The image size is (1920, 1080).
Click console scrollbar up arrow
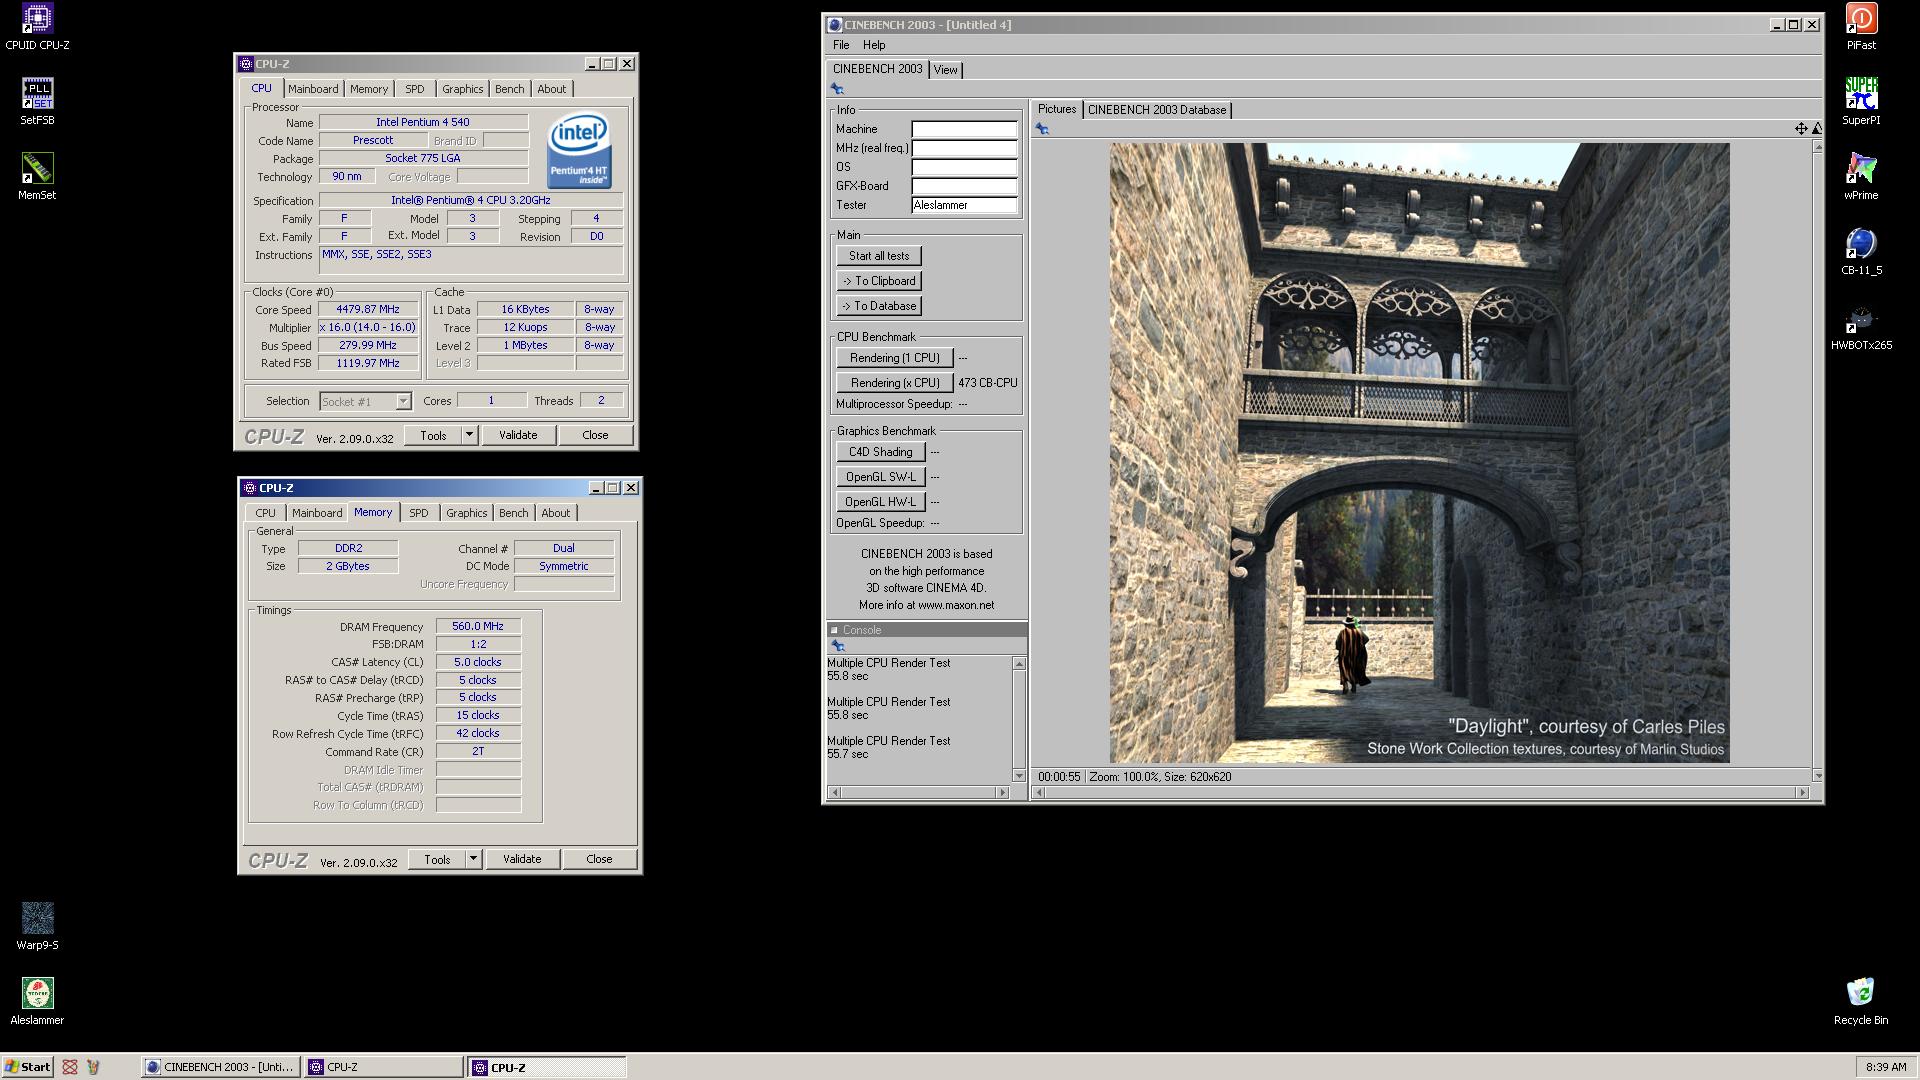[1019, 664]
